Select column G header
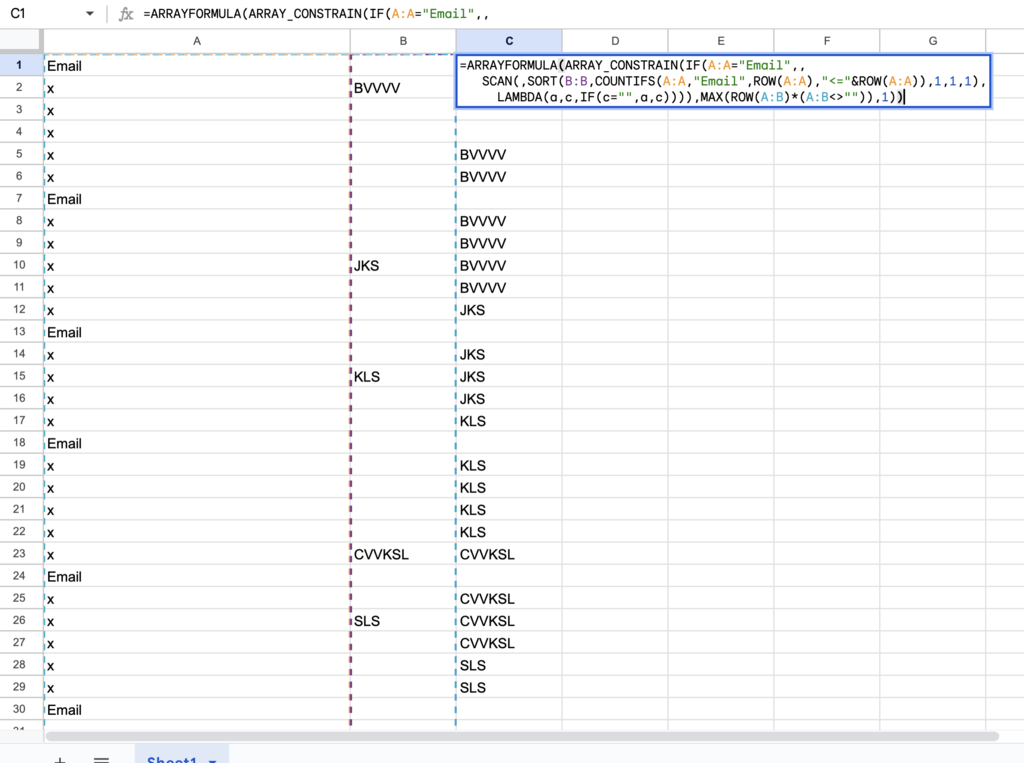Image resolution: width=1024 pixels, height=763 pixels. (932, 41)
